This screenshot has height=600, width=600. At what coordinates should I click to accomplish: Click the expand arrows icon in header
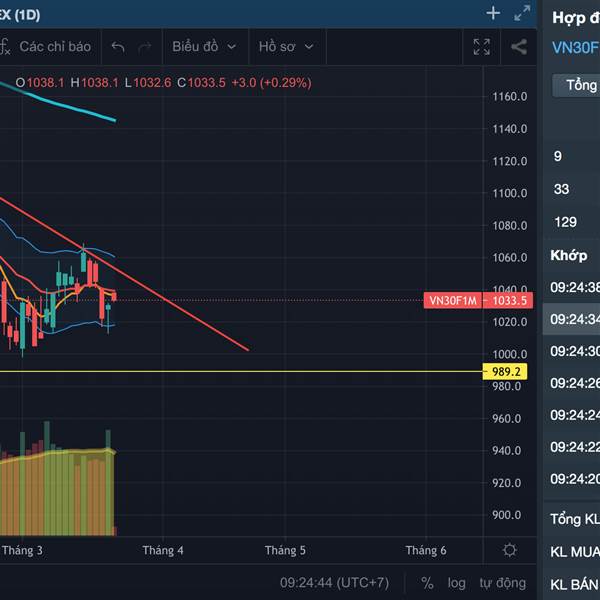coord(522,13)
